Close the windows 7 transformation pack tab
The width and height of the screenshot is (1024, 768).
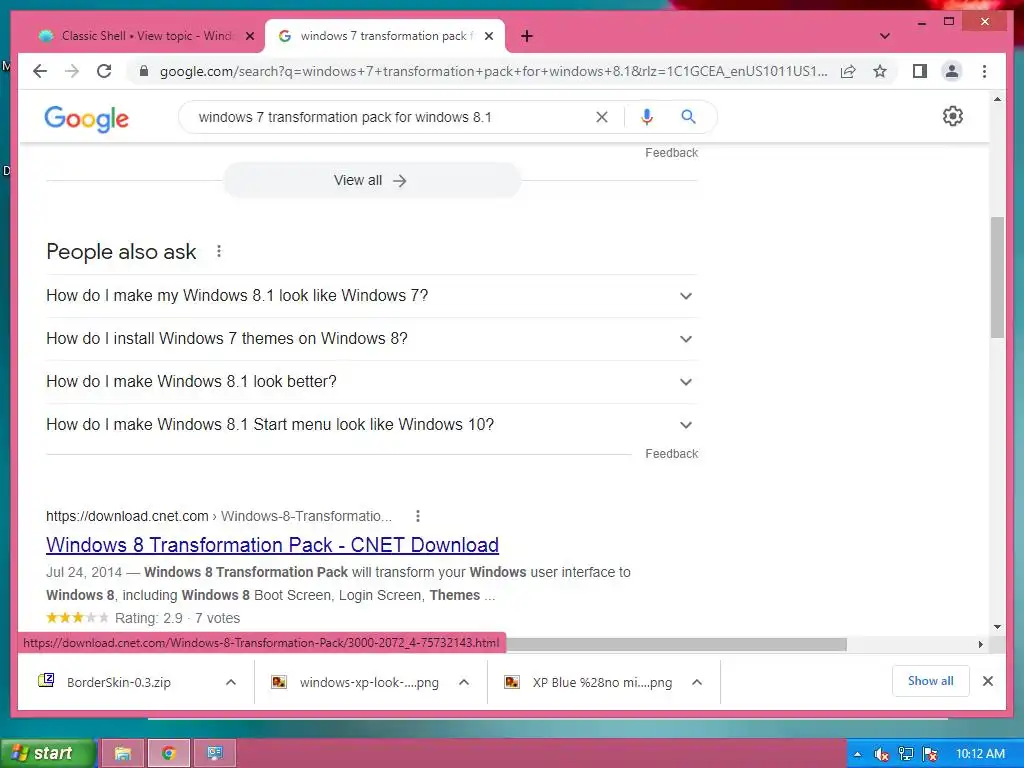click(488, 36)
